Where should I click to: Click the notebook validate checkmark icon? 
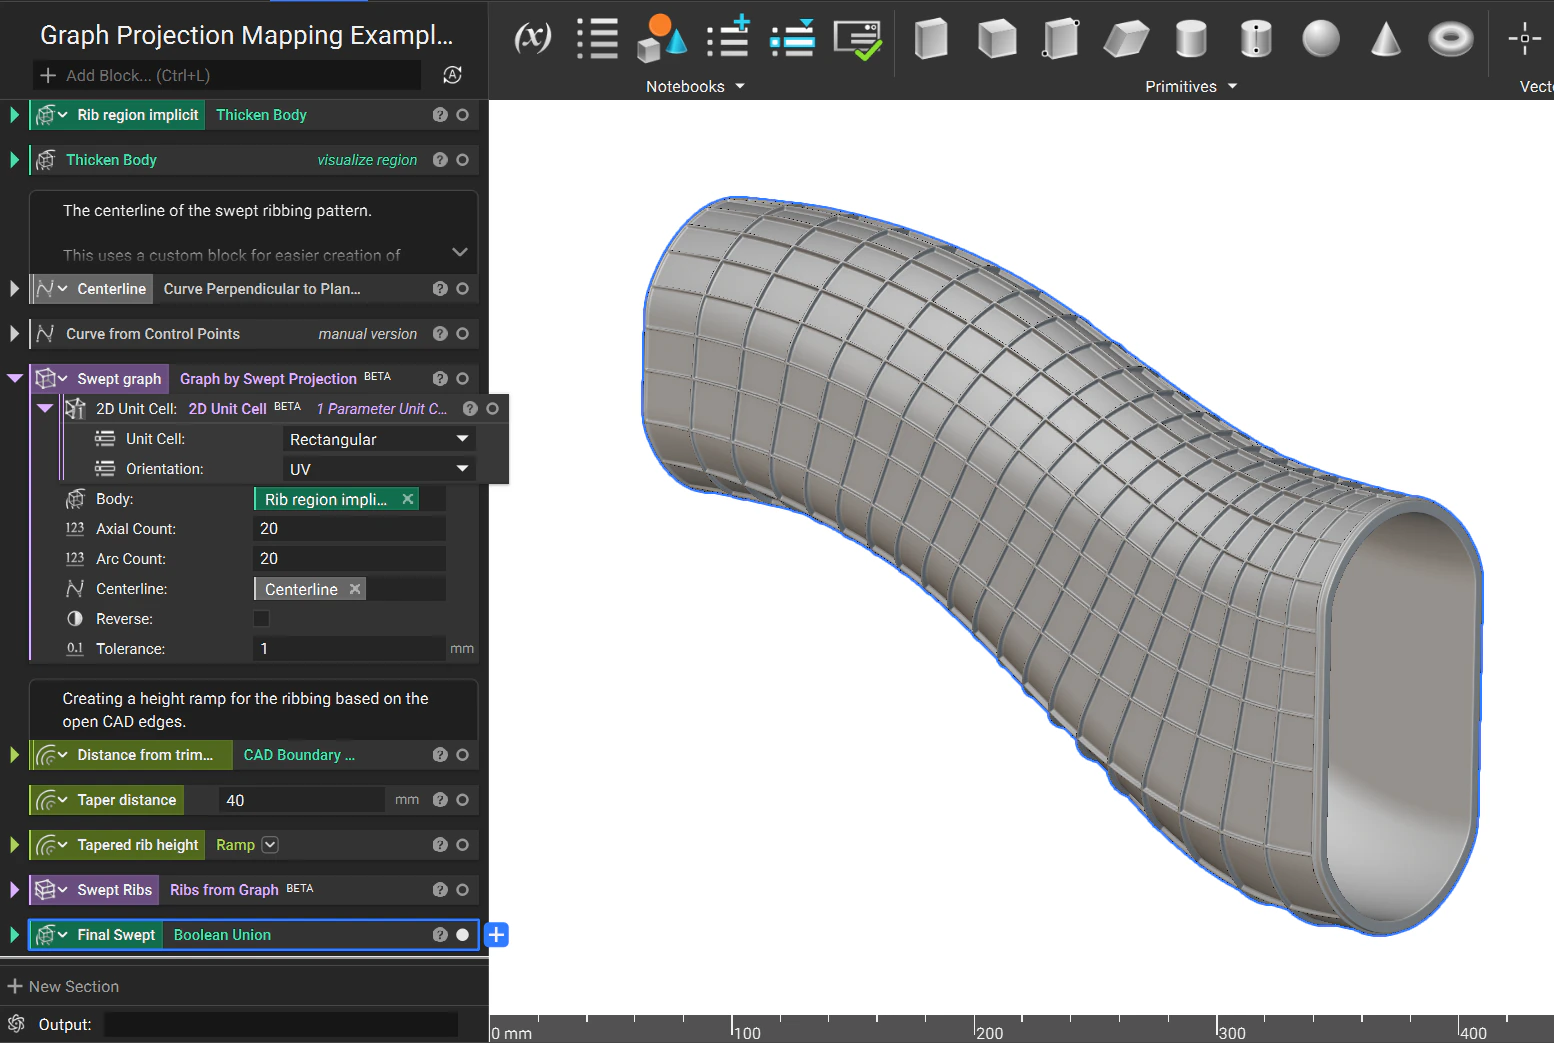[x=857, y=40]
